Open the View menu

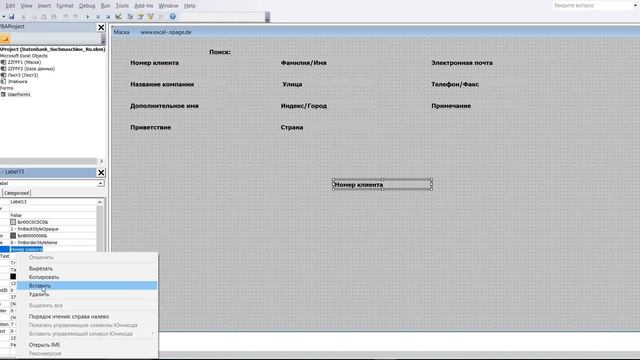click(x=26, y=6)
